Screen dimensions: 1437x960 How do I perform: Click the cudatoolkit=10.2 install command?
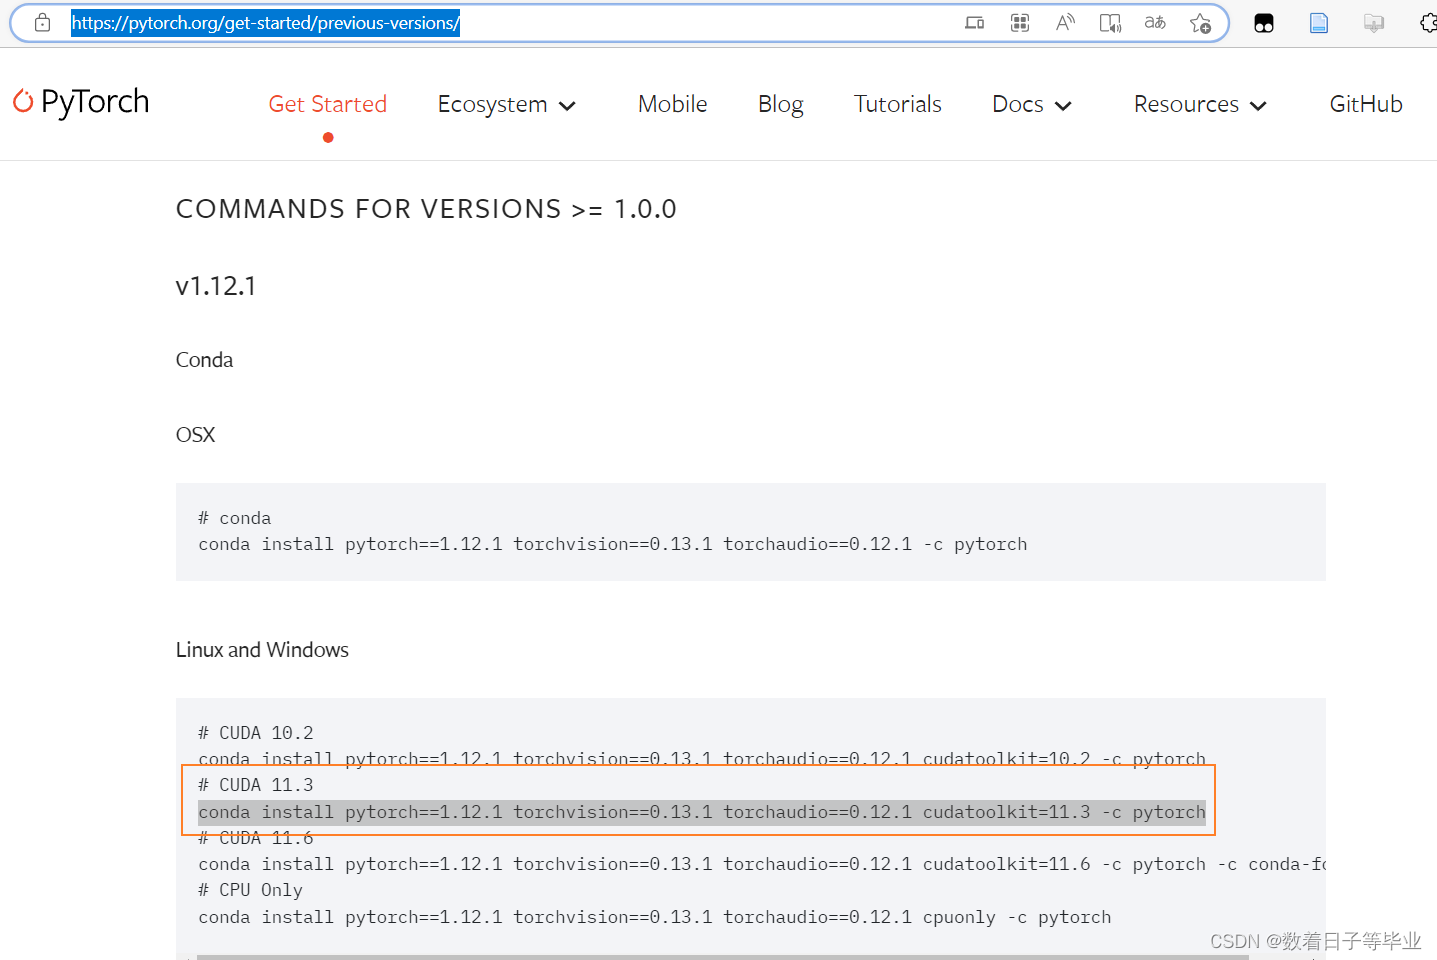point(702,759)
